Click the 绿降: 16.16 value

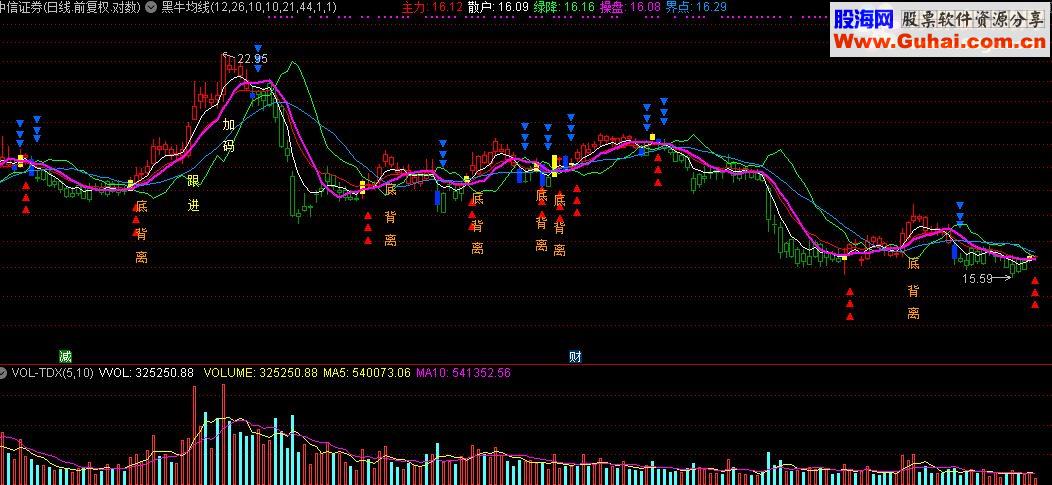[564, 7]
